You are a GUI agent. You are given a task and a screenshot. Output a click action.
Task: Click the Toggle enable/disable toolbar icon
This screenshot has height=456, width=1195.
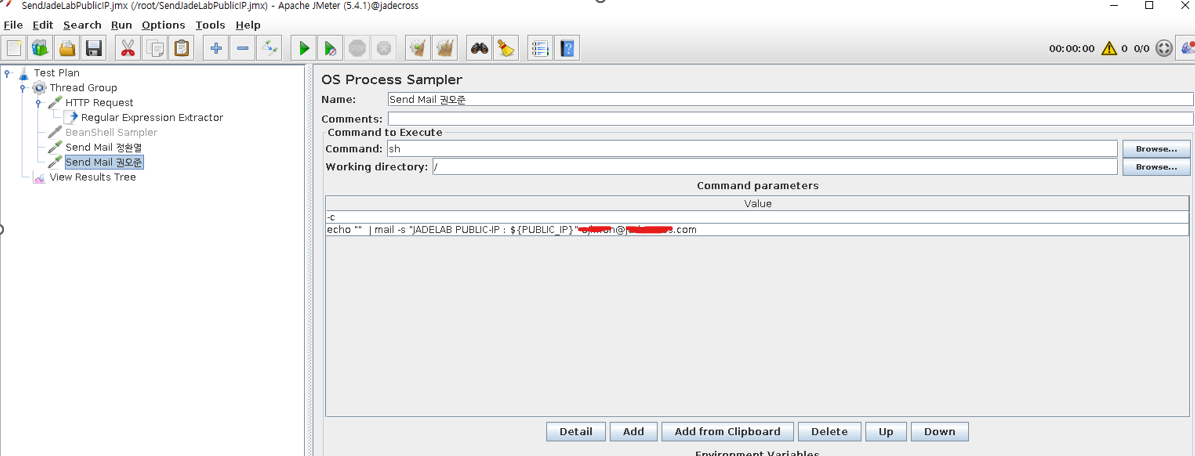269,48
